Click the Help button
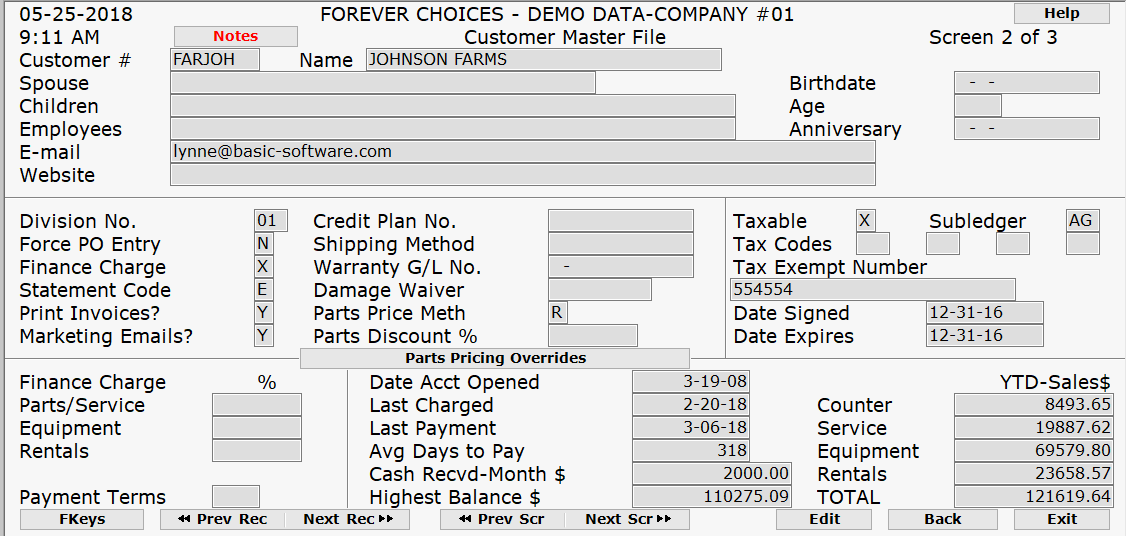The image size is (1126, 536). tap(1061, 14)
